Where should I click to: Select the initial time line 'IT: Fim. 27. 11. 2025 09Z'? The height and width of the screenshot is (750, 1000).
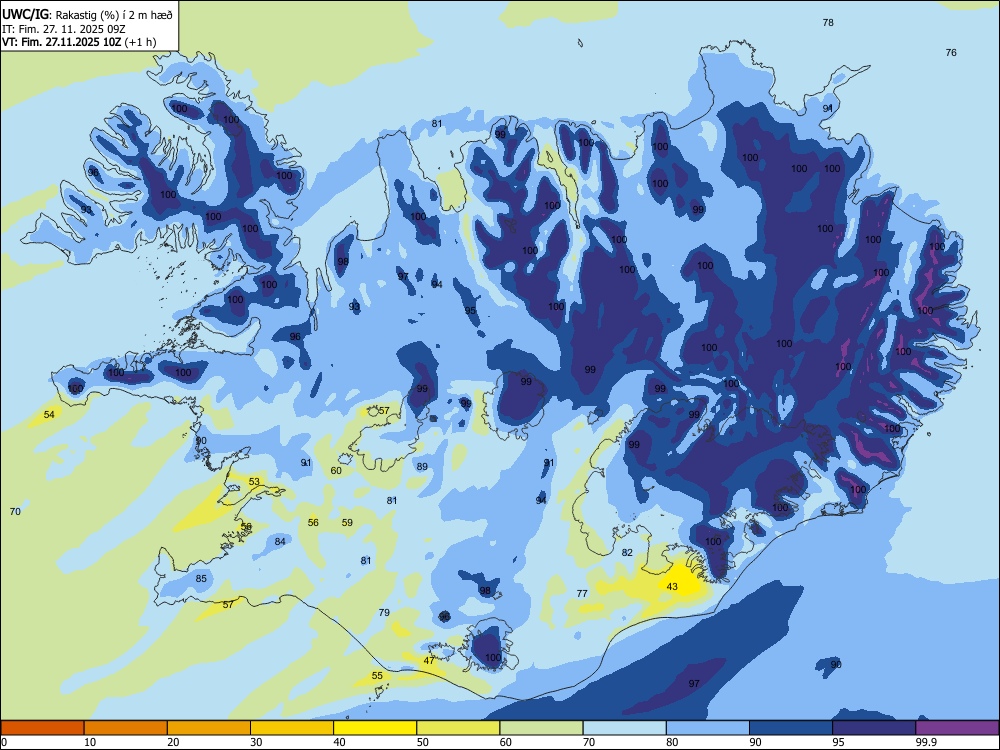[x=64, y=29]
